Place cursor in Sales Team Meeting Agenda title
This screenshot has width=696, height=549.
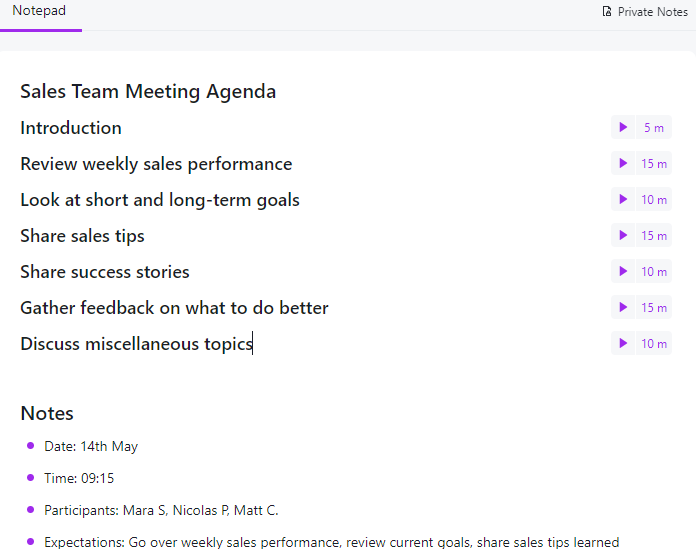148,92
